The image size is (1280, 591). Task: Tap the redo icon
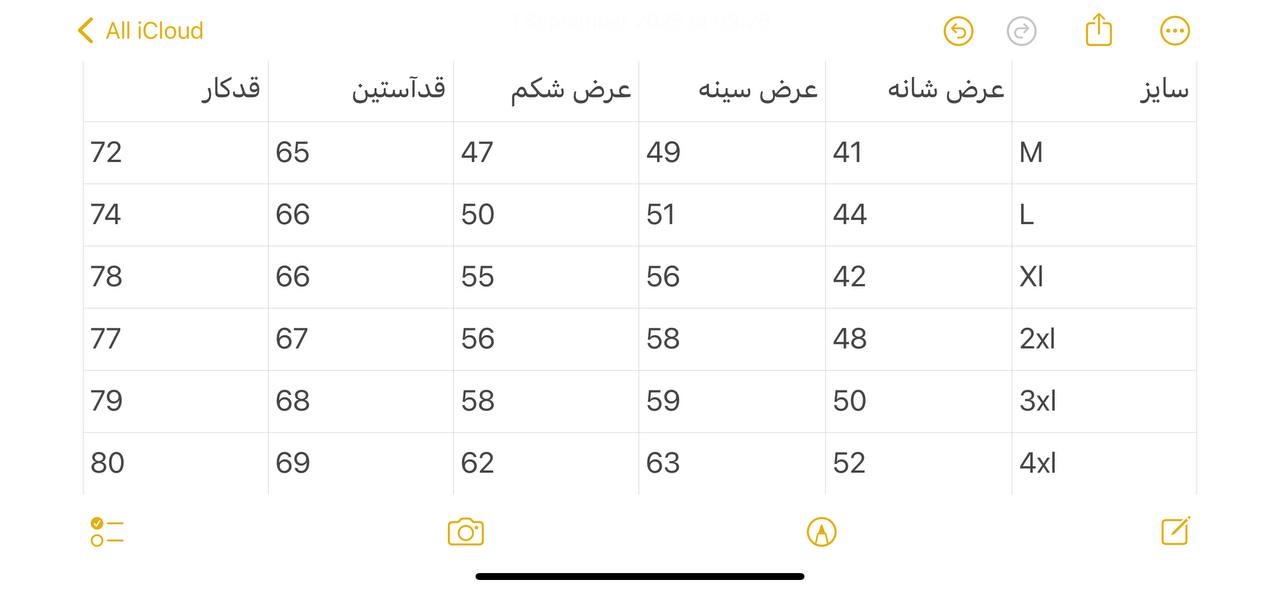[1021, 31]
